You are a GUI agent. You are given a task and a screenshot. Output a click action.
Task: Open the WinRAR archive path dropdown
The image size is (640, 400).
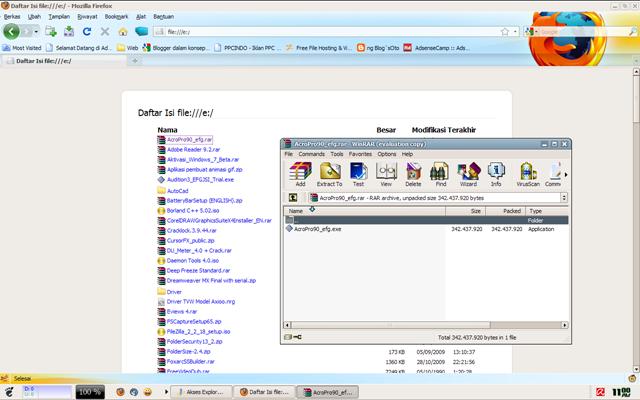(x=564, y=198)
